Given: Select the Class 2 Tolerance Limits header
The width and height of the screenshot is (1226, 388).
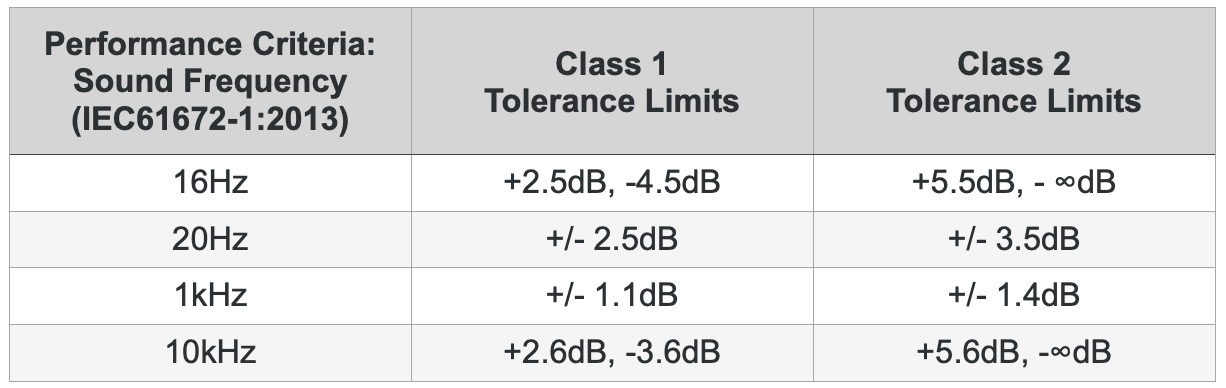Looking at the screenshot, I should click(1014, 81).
